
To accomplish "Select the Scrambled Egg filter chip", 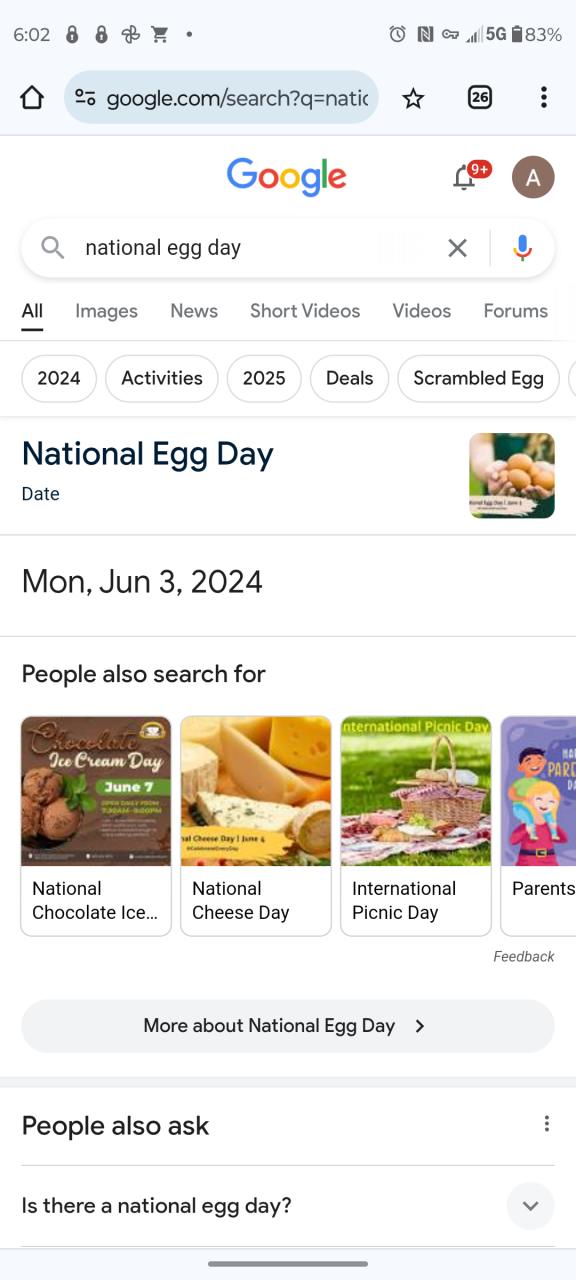I will (x=478, y=379).
